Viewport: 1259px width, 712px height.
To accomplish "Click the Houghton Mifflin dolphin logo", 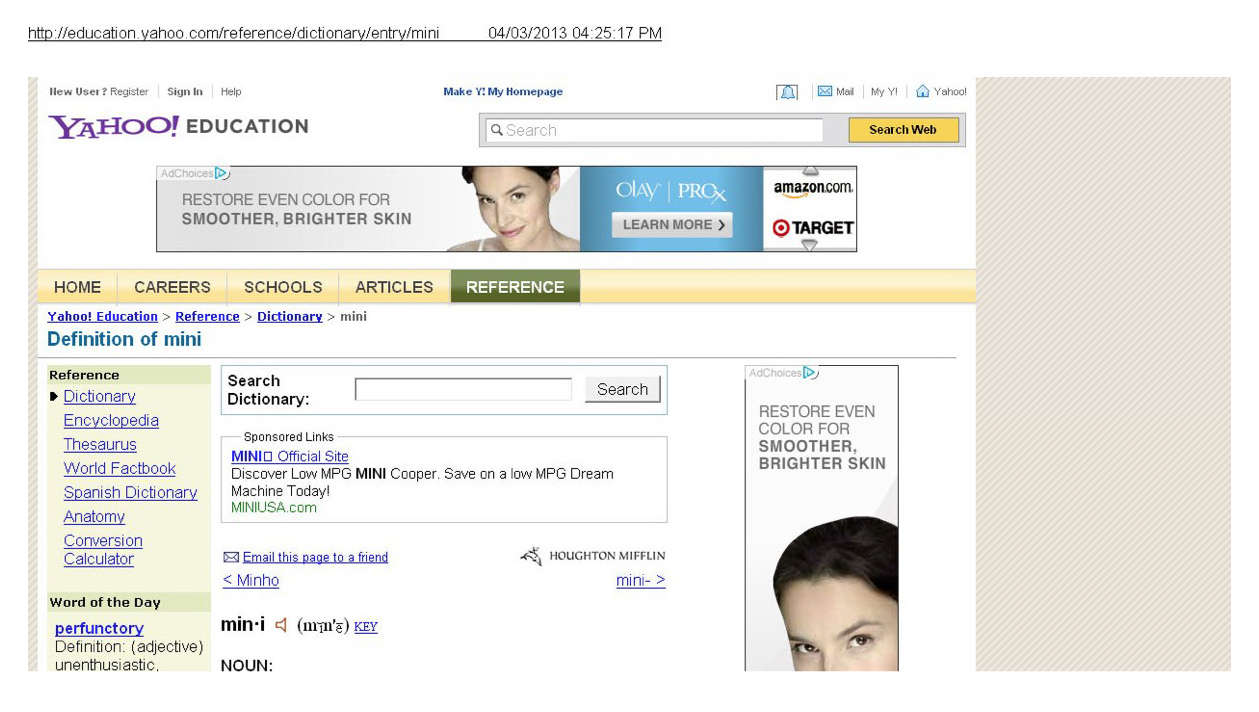I will click(x=531, y=556).
